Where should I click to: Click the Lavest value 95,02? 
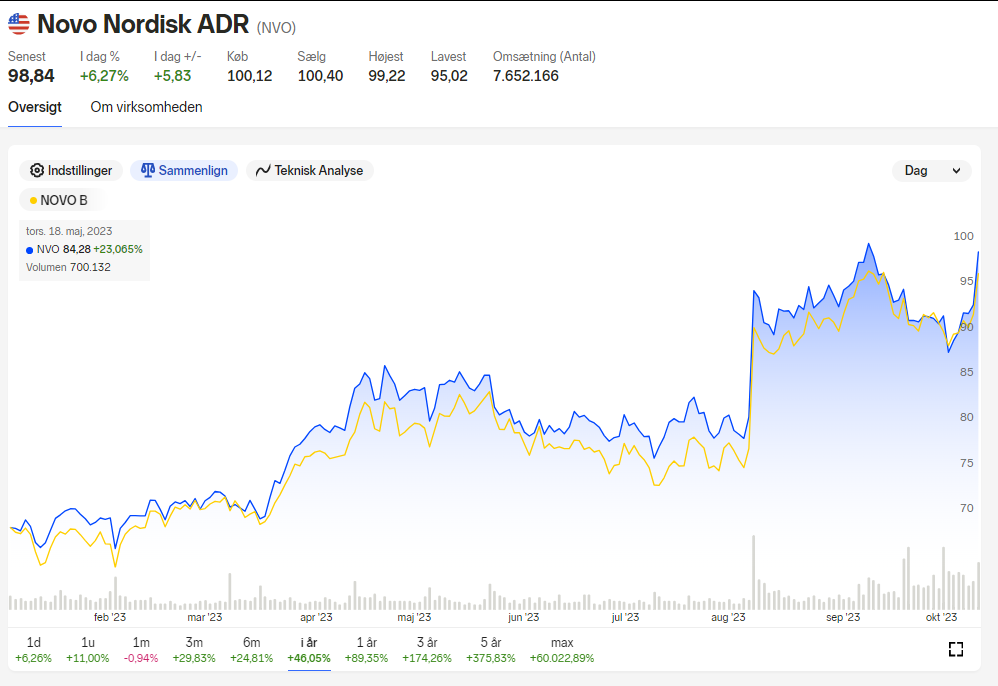(449, 76)
